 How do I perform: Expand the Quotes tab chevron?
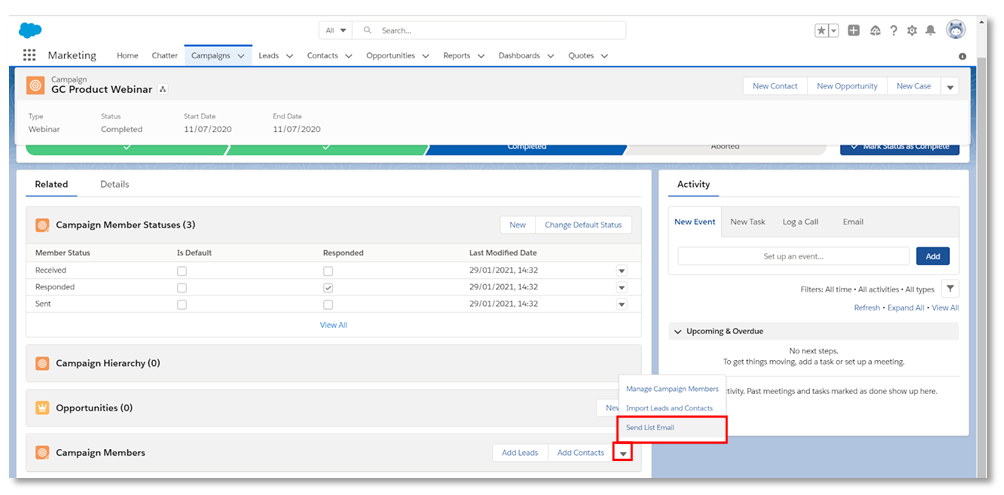604,56
